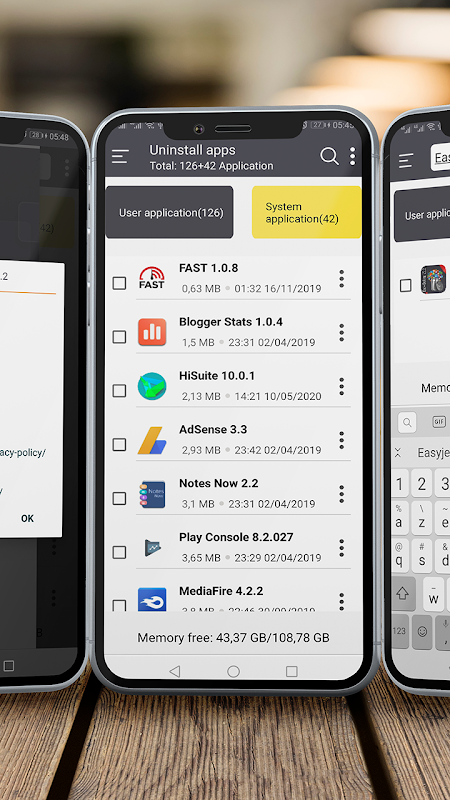The width and height of the screenshot is (450, 800).
Task: Tap the 123 symbols key
Action: pos(399,632)
